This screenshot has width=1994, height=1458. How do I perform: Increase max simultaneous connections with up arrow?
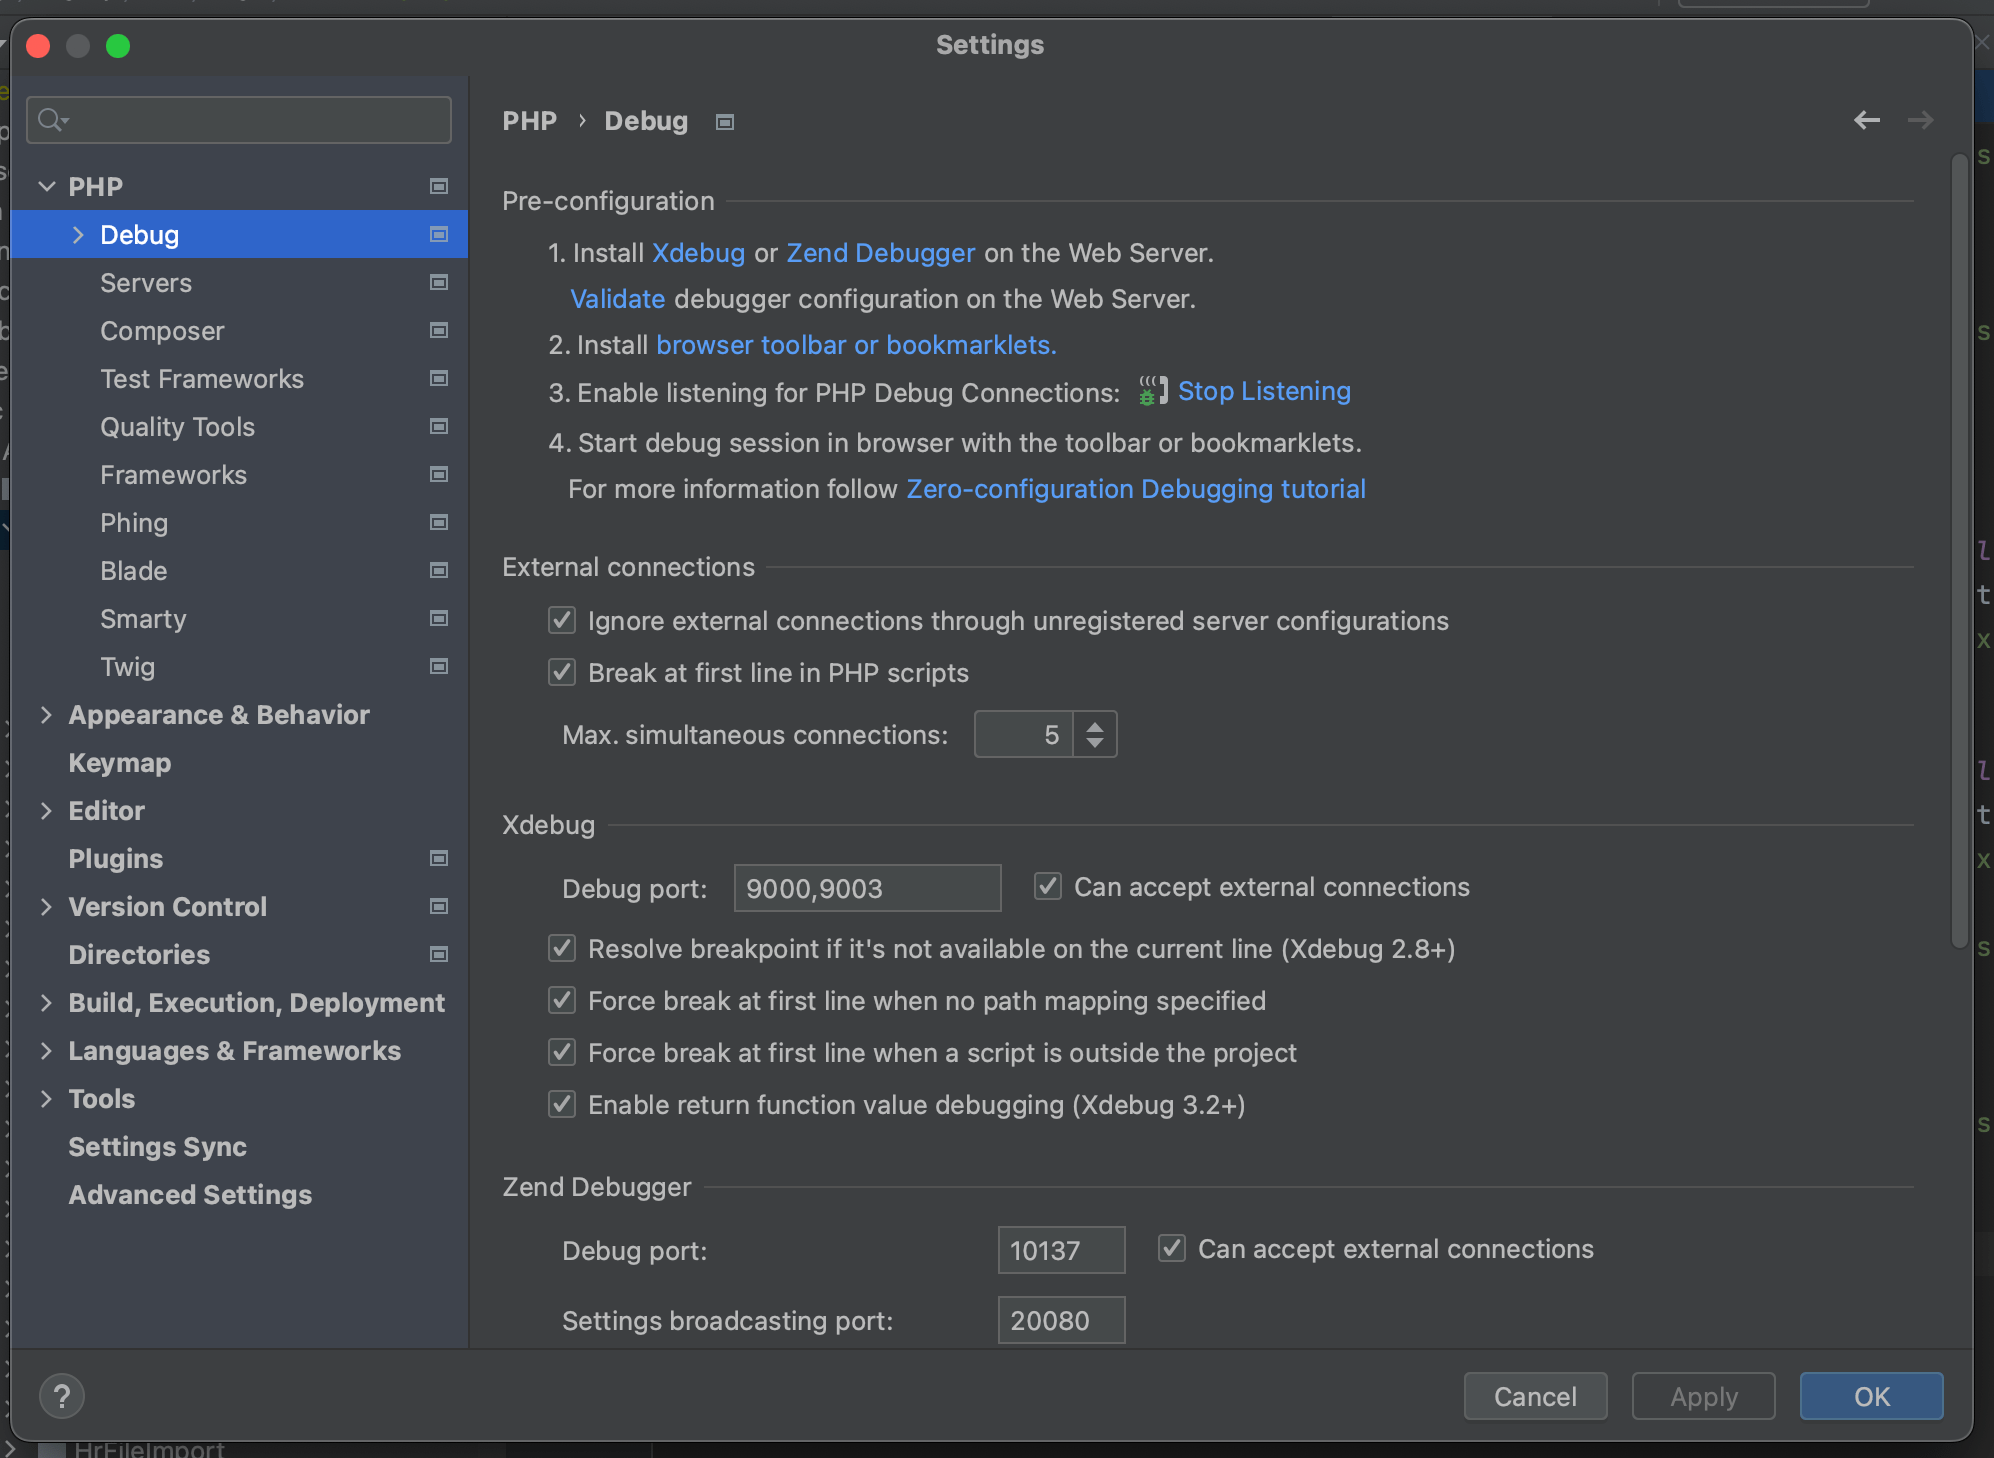[1095, 726]
